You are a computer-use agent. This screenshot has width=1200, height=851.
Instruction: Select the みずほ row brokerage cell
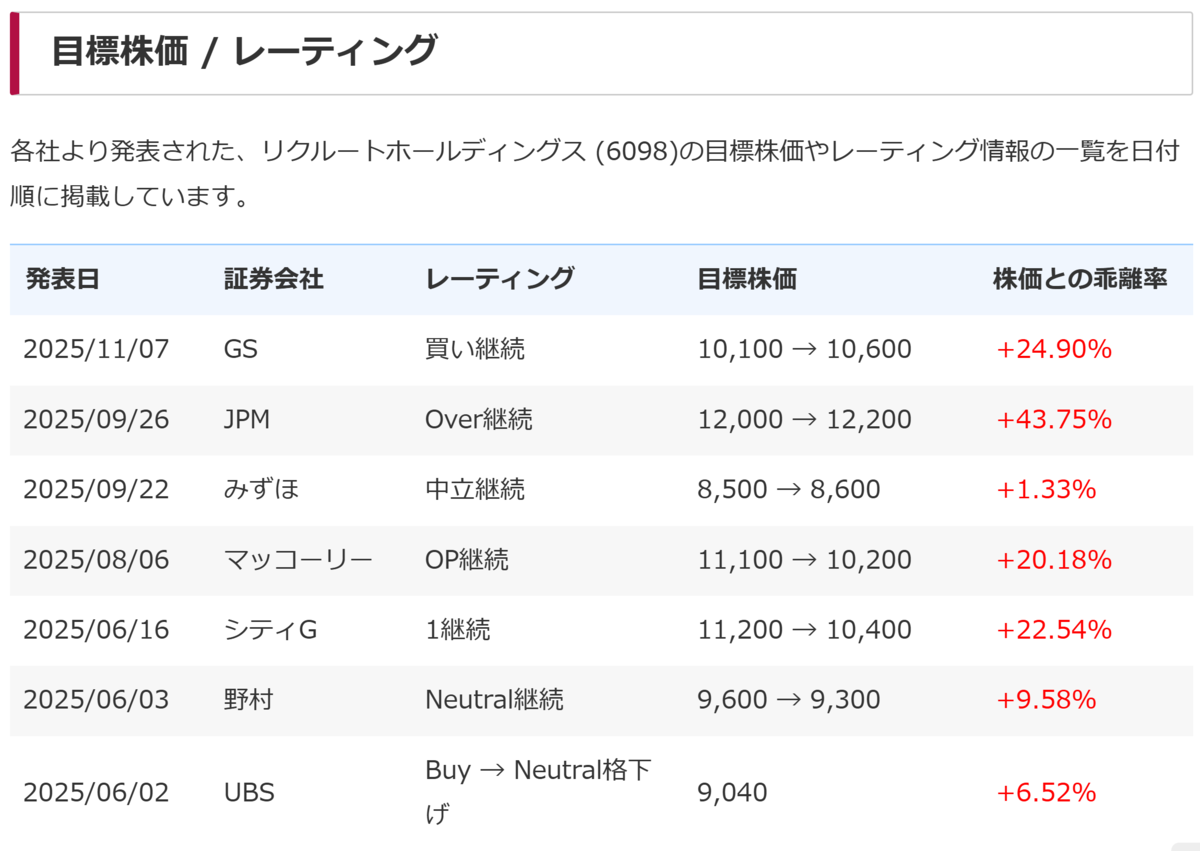point(262,489)
